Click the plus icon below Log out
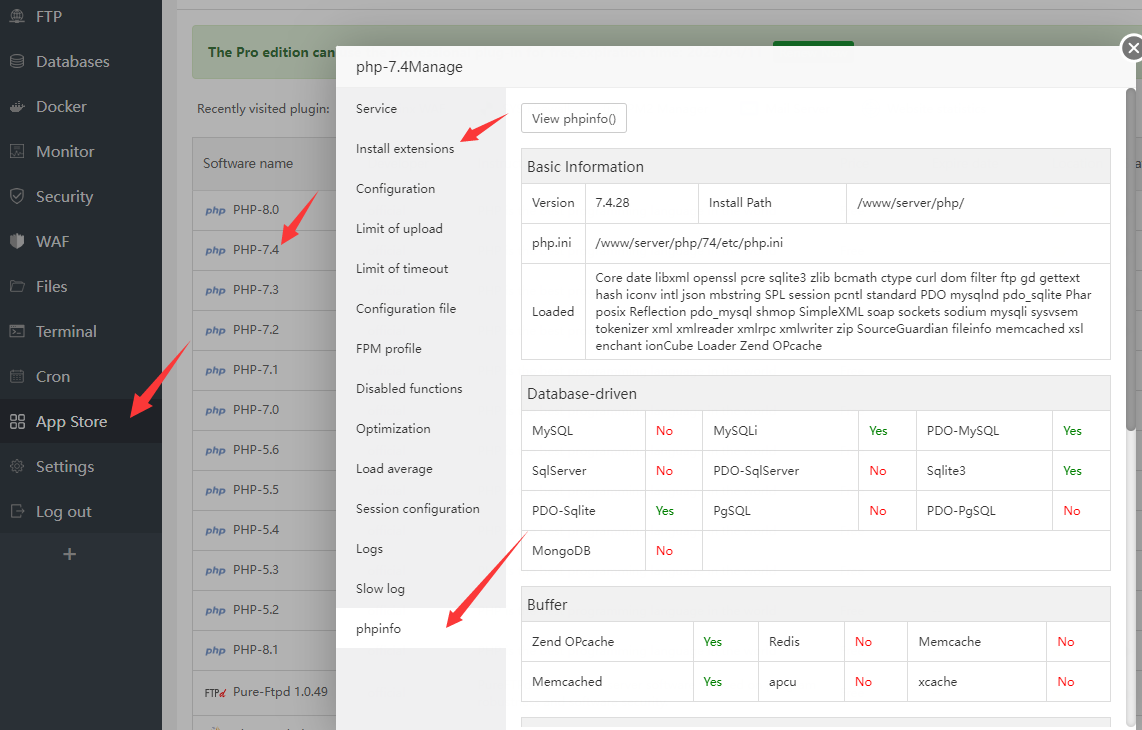This screenshot has width=1142, height=730. pyautogui.click(x=69, y=553)
